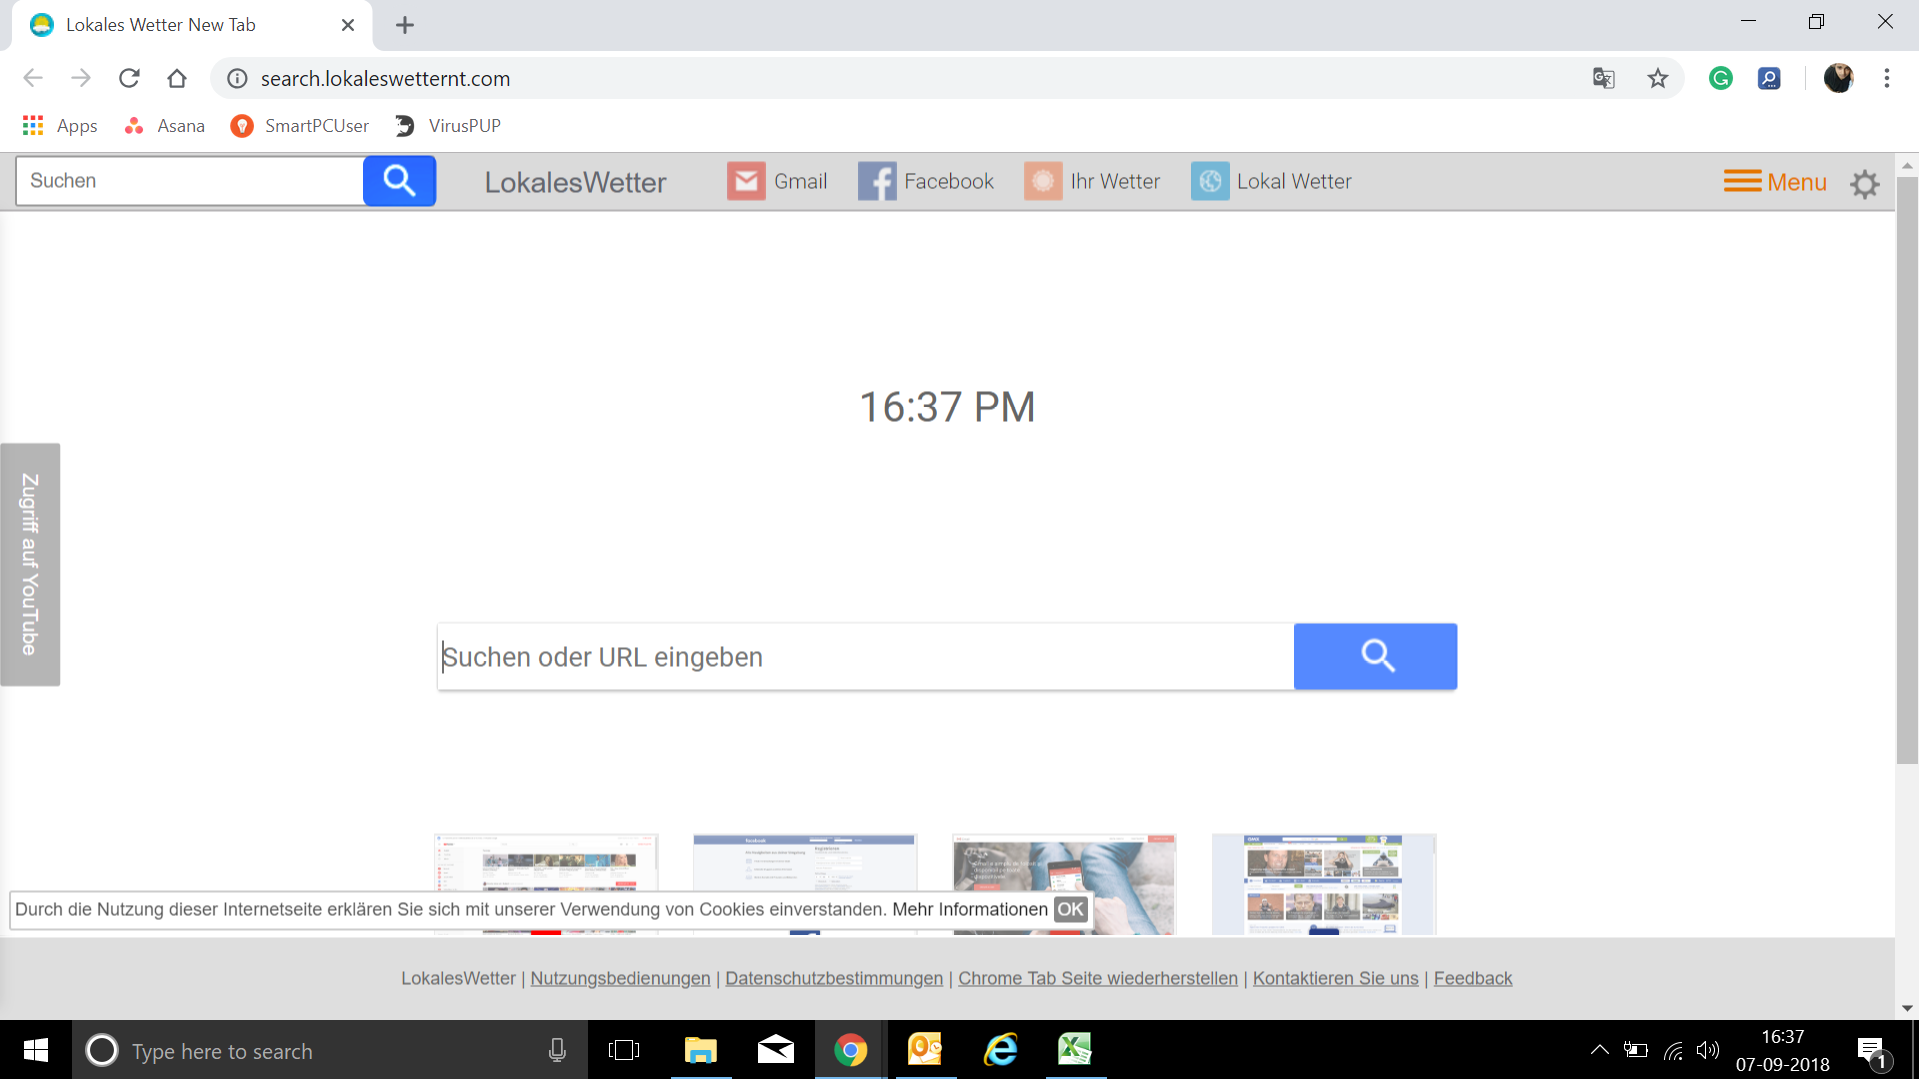The image size is (1919, 1079).
Task: Open the Nutzungsbedienungen page
Action: (x=620, y=978)
